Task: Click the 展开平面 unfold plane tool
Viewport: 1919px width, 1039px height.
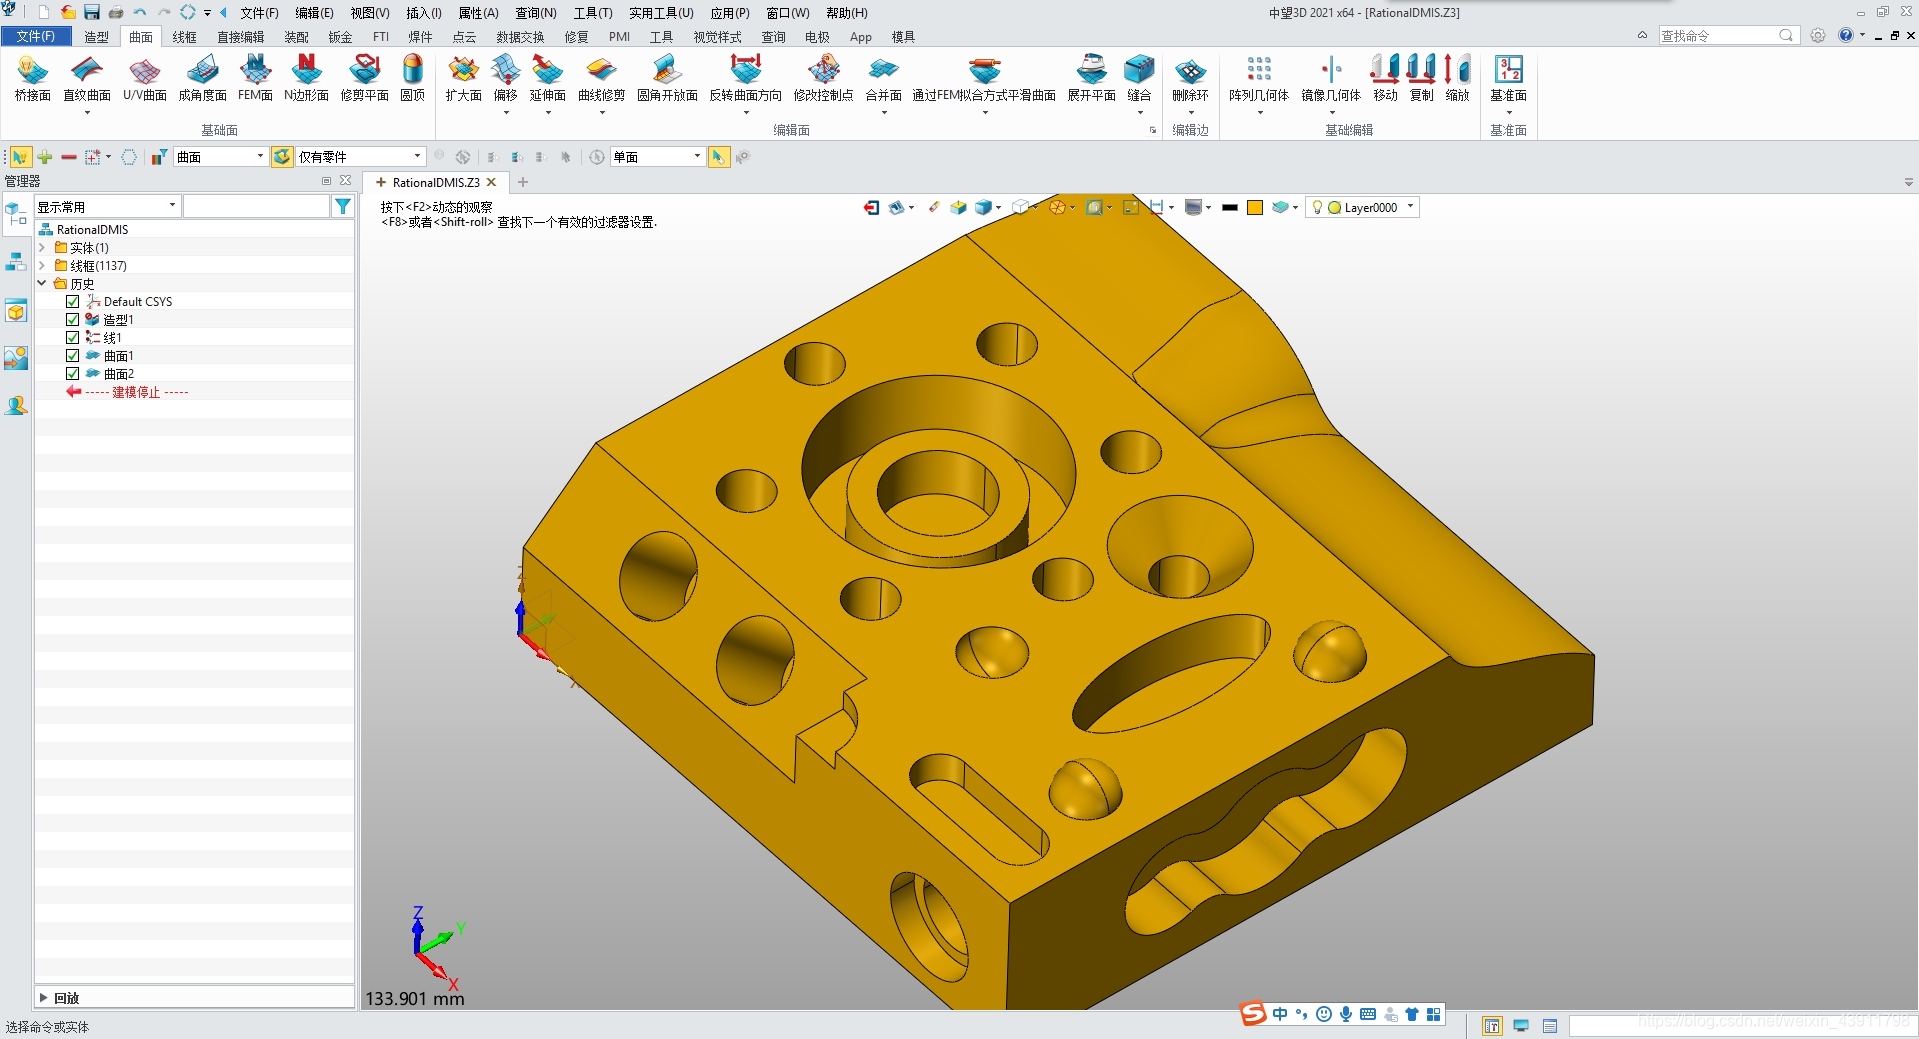Action: pos(1091,78)
